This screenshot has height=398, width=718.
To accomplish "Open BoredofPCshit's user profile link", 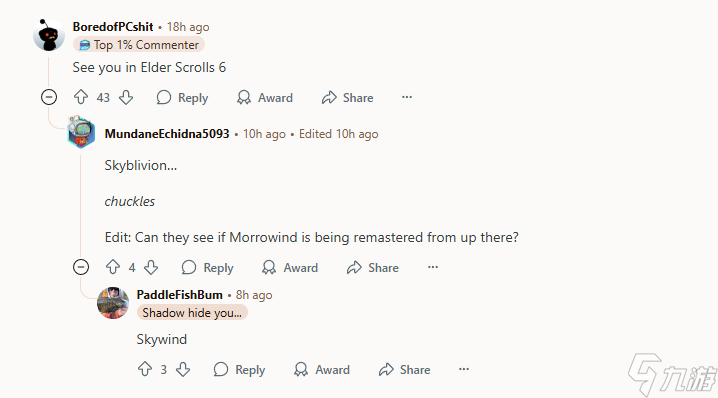I will point(113,27).
